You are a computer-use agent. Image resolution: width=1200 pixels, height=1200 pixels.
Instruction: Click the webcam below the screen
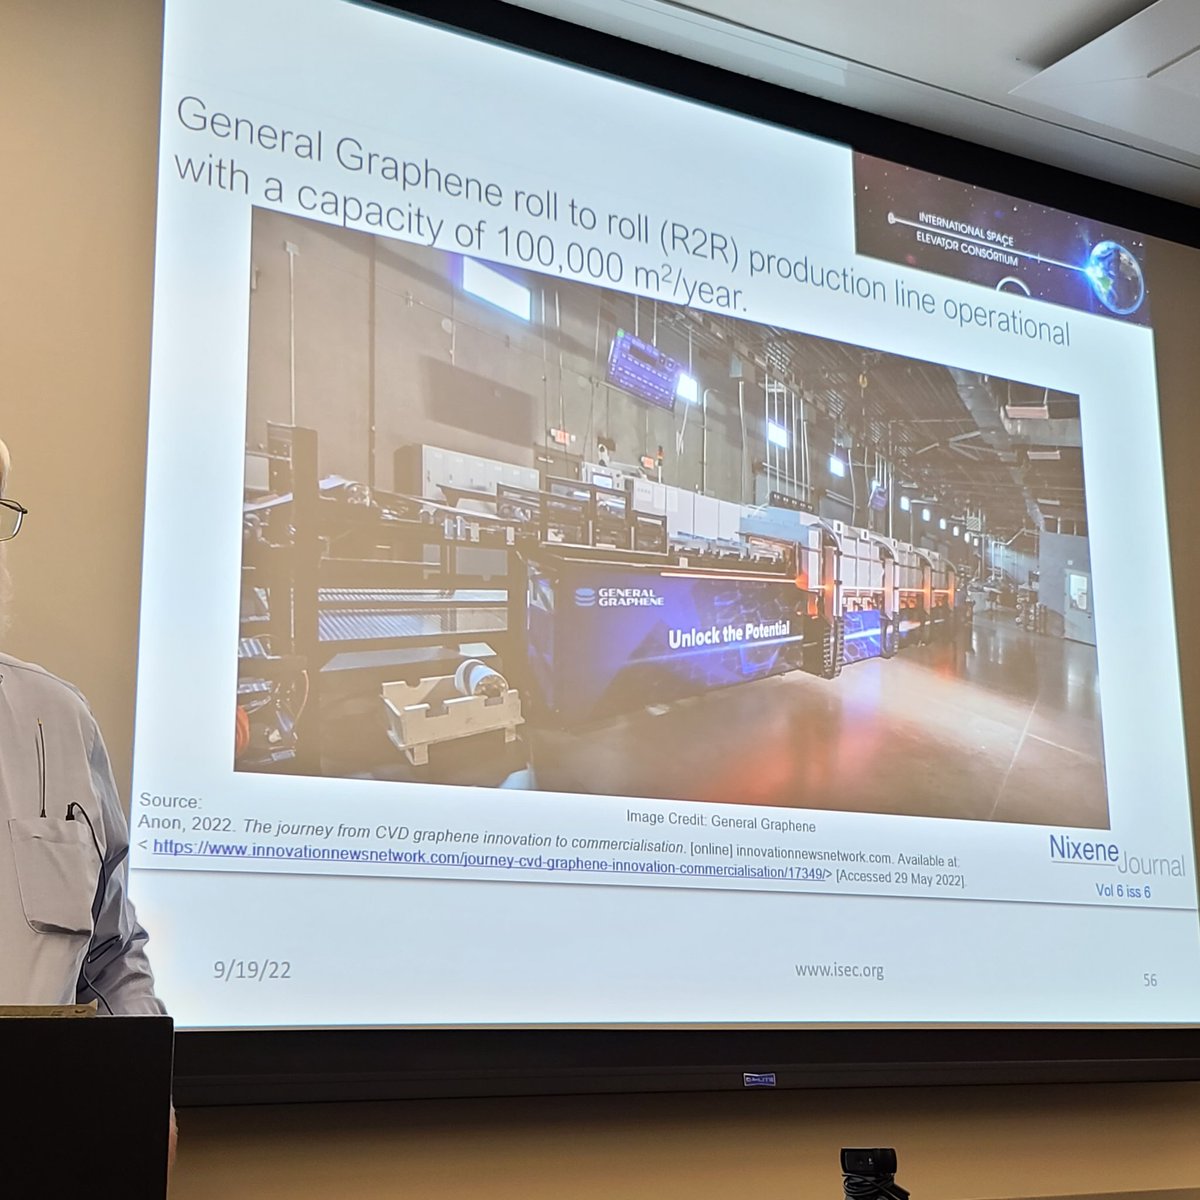[x=871, y=1172]
